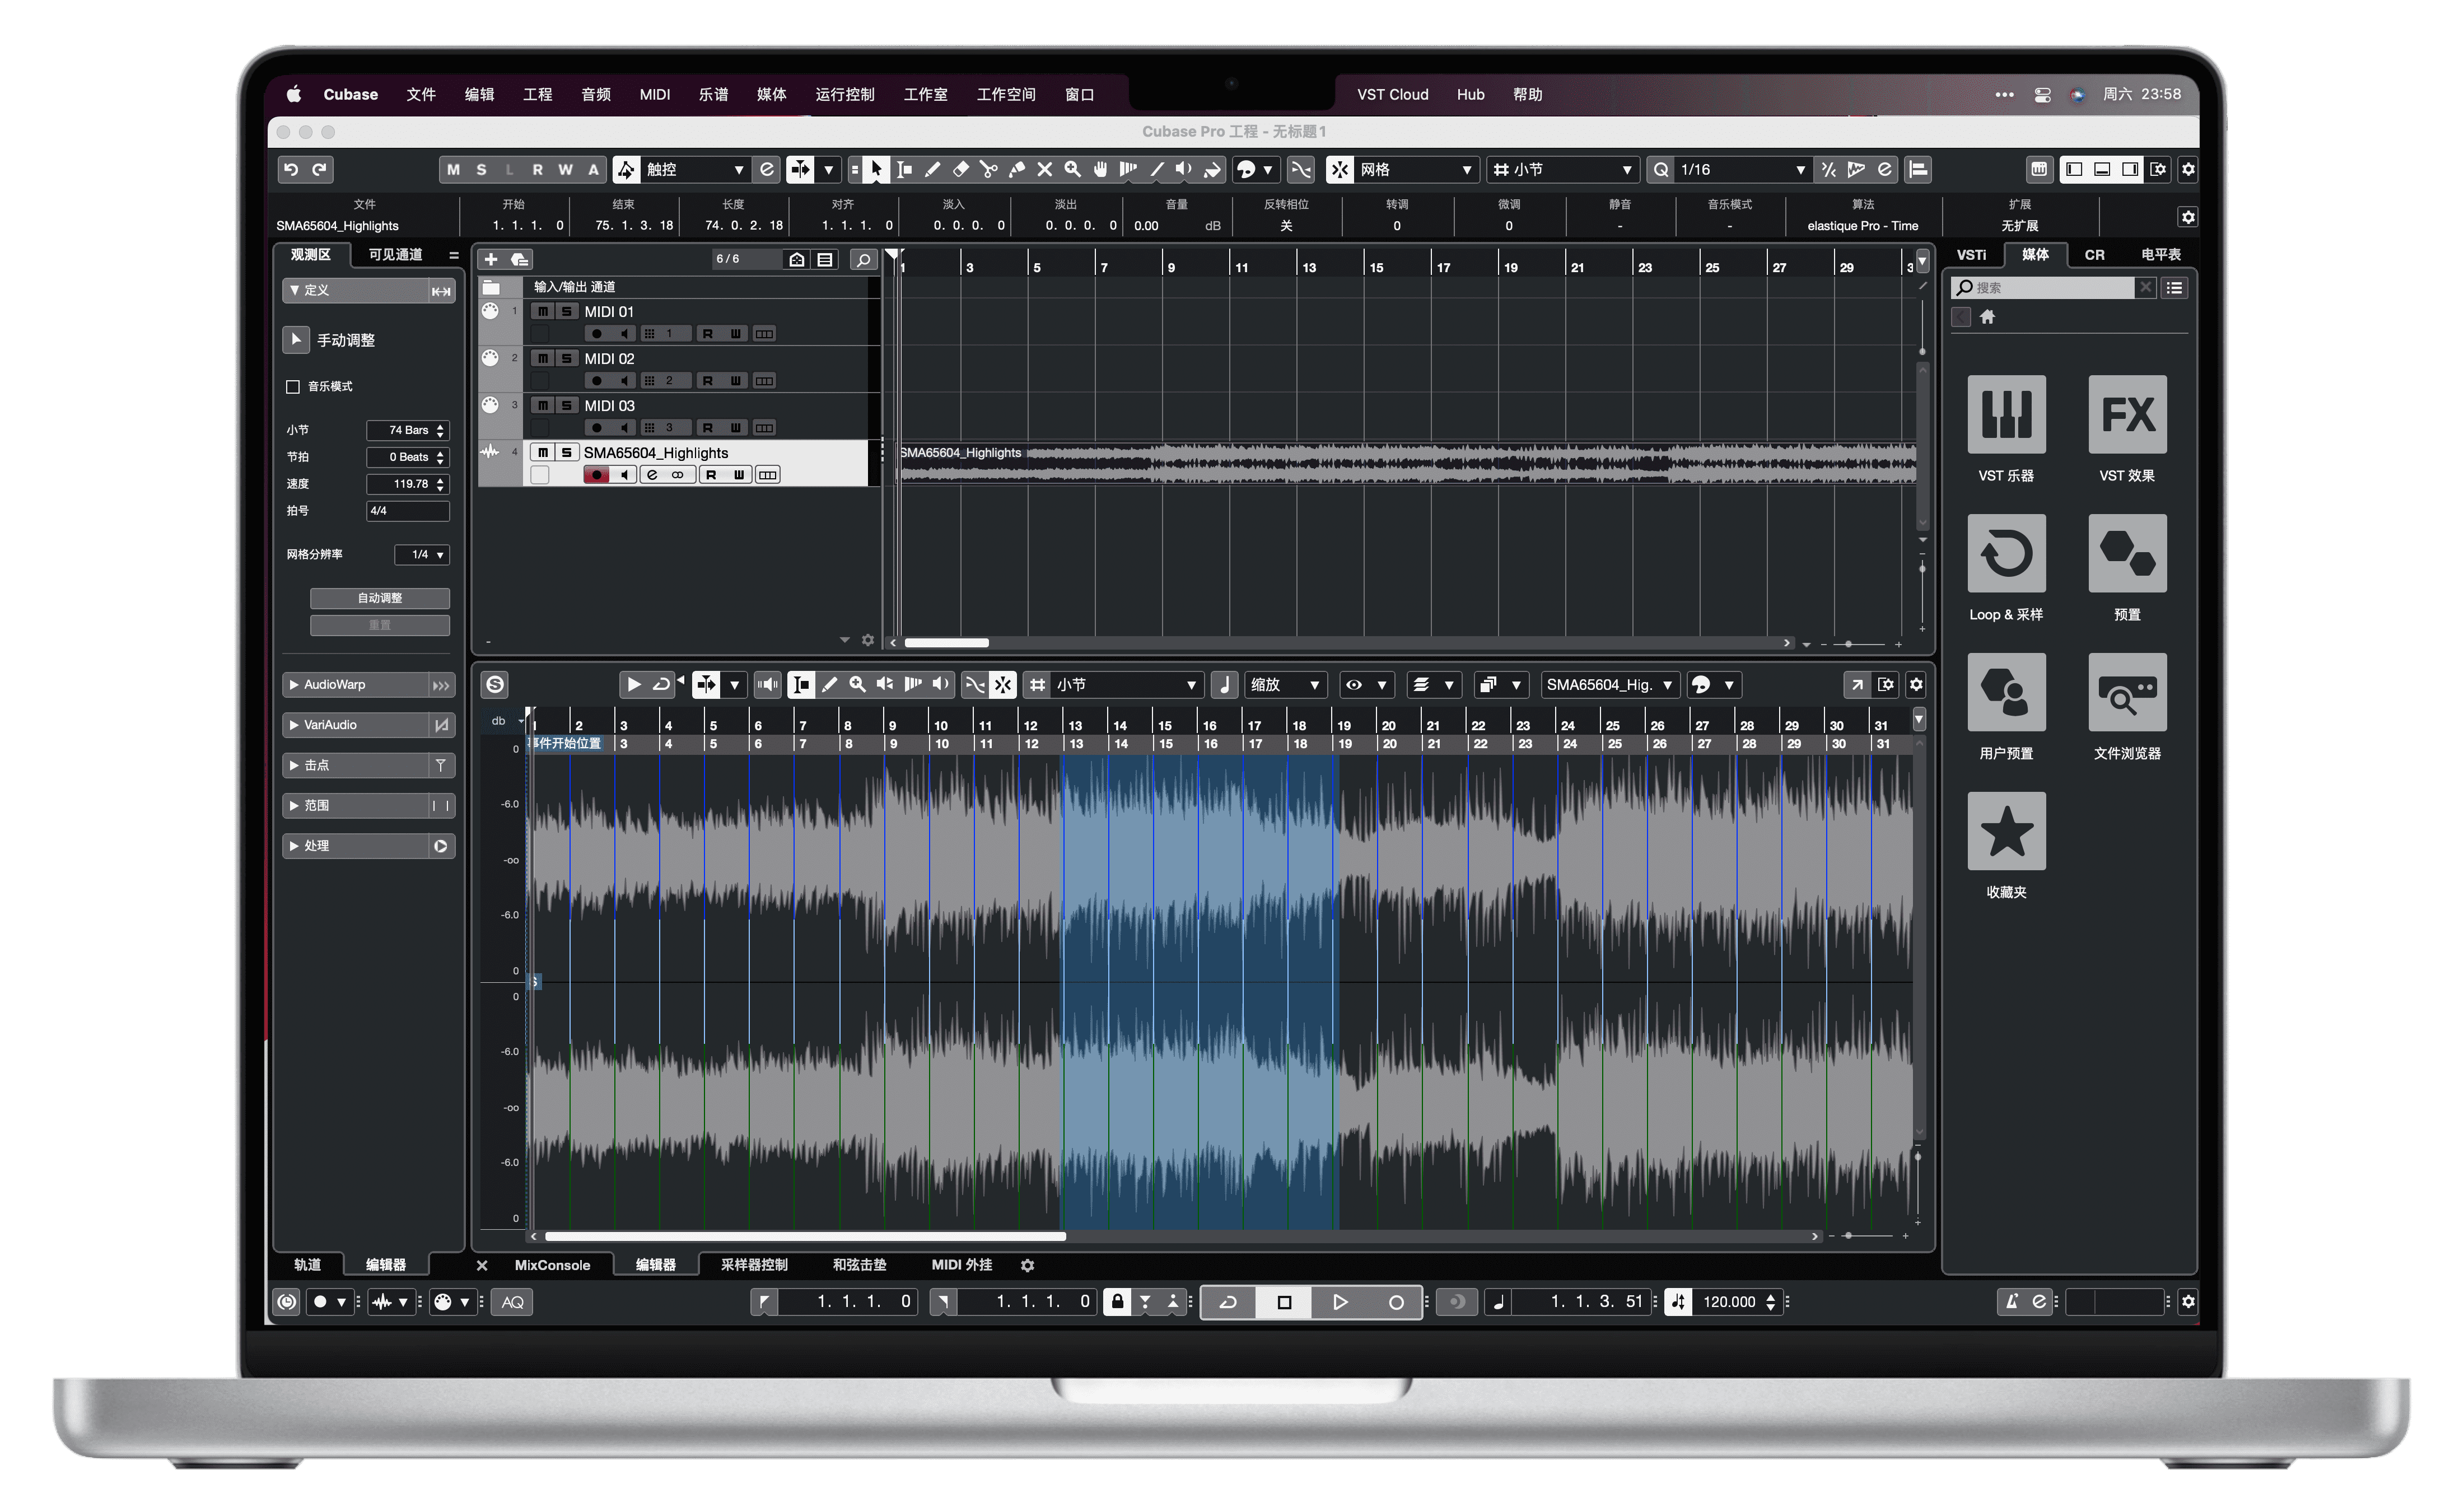Click the home icon in the media panel
Image resolution: width=2464 pixels, height=1512 pixels.
[x=1987, y=317]
